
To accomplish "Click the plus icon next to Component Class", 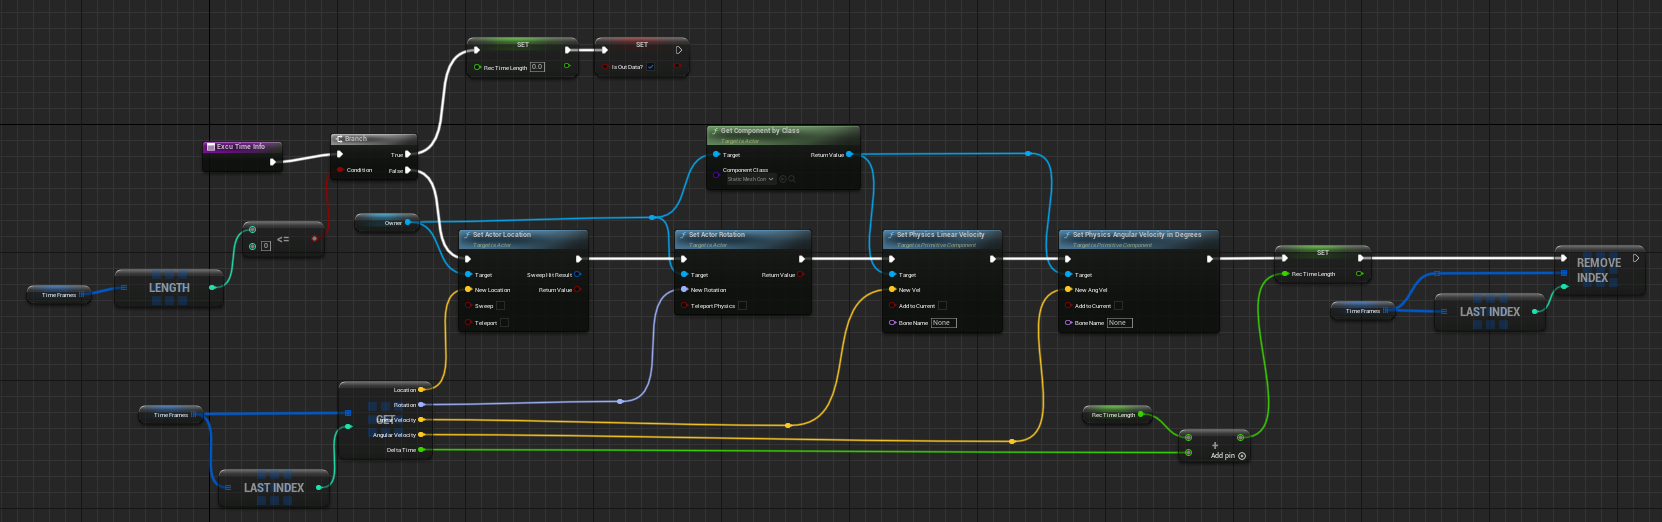I will [783, 179].
